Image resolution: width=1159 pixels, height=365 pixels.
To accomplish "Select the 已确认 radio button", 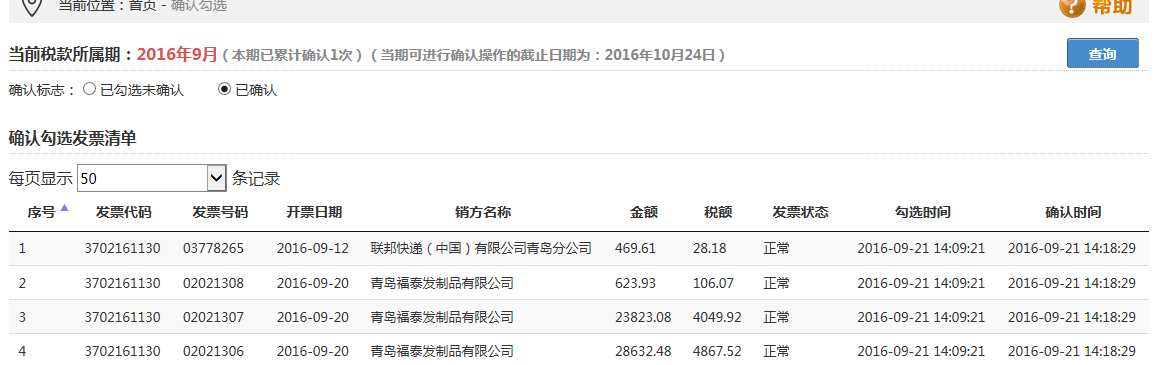I will coord(224,89).
